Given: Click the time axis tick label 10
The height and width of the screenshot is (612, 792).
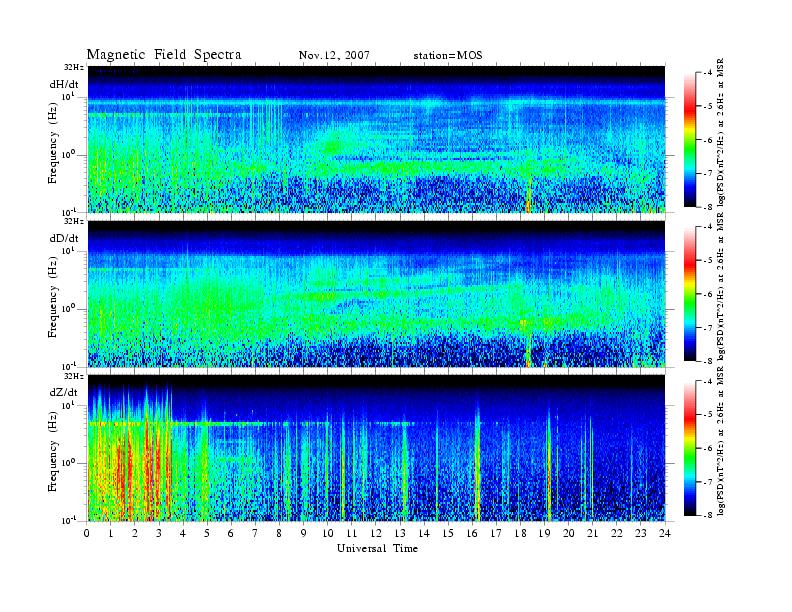Looking at the screenshot, I should 328,533.
